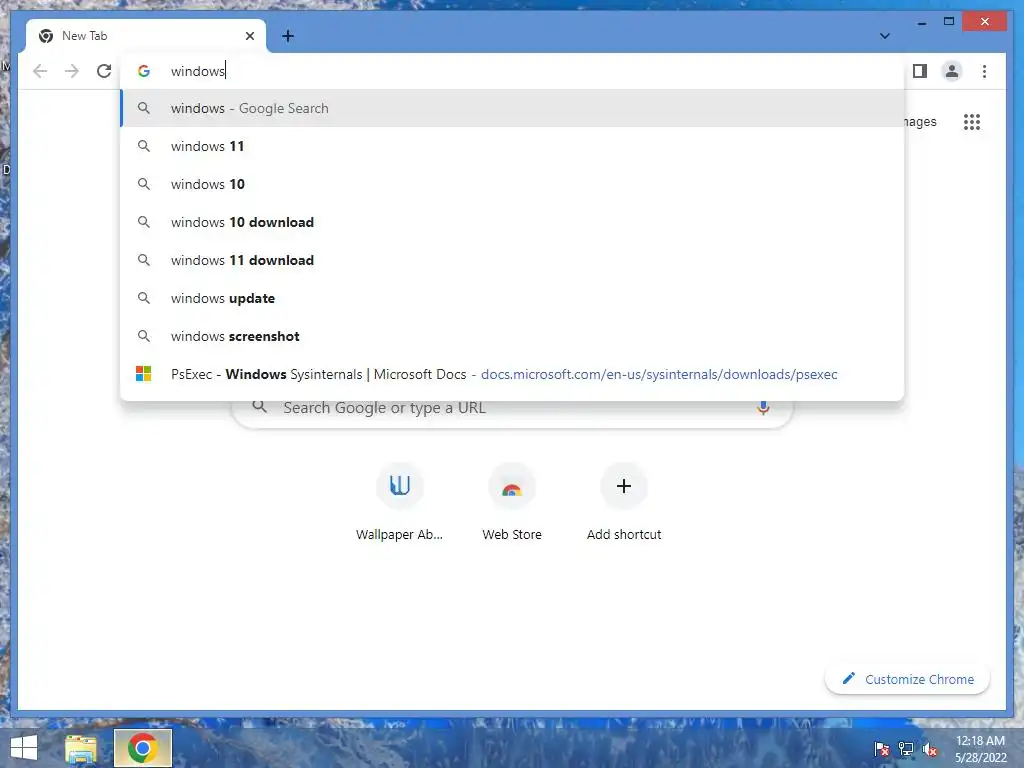Open the profile avatar icon
This screenshot has width=1024, height=768.
(952, 71)
